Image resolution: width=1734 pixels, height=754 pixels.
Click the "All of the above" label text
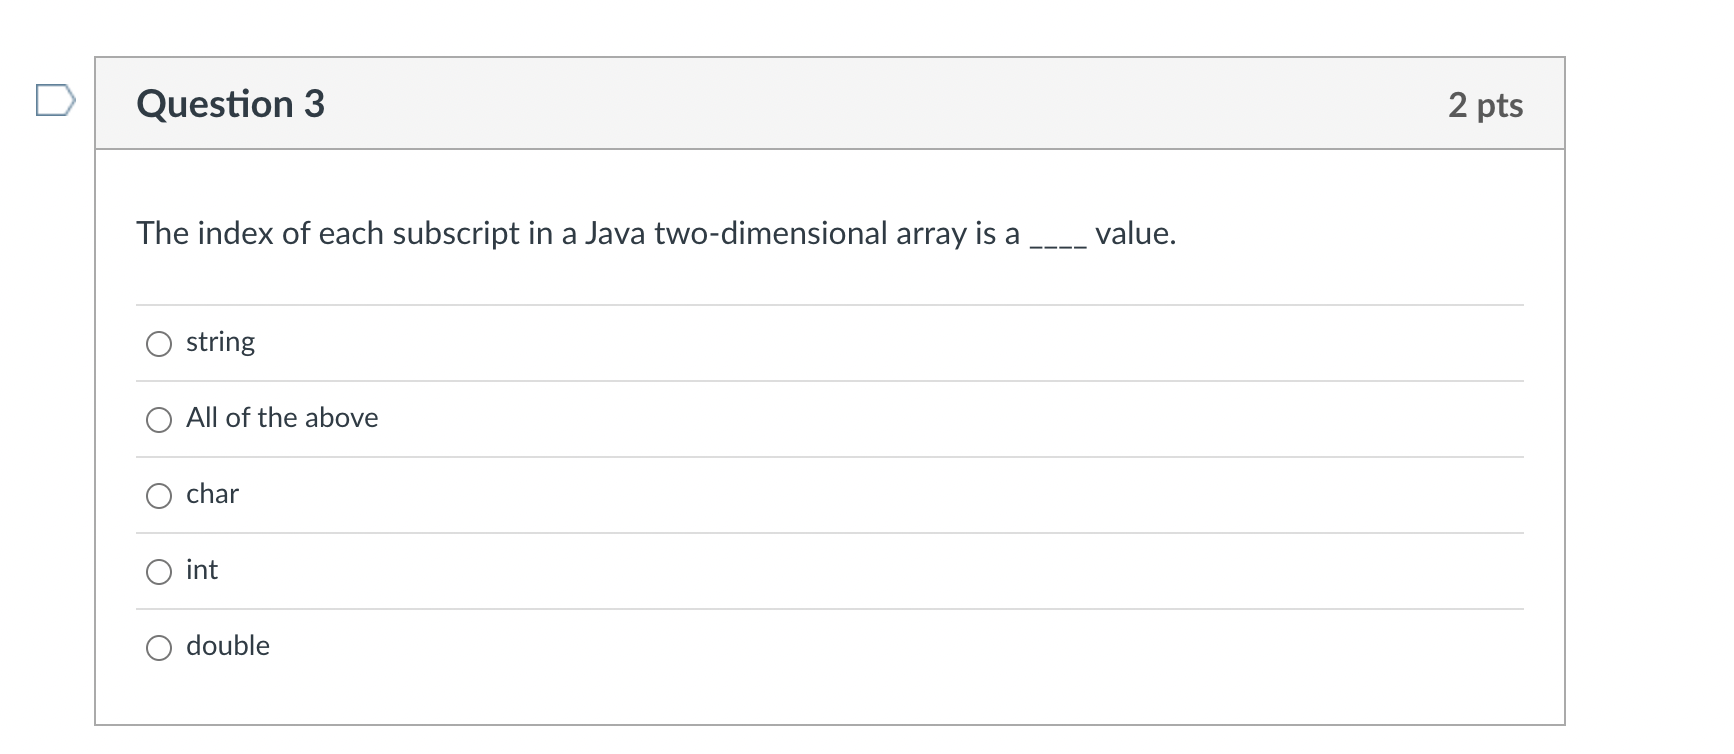282,418
